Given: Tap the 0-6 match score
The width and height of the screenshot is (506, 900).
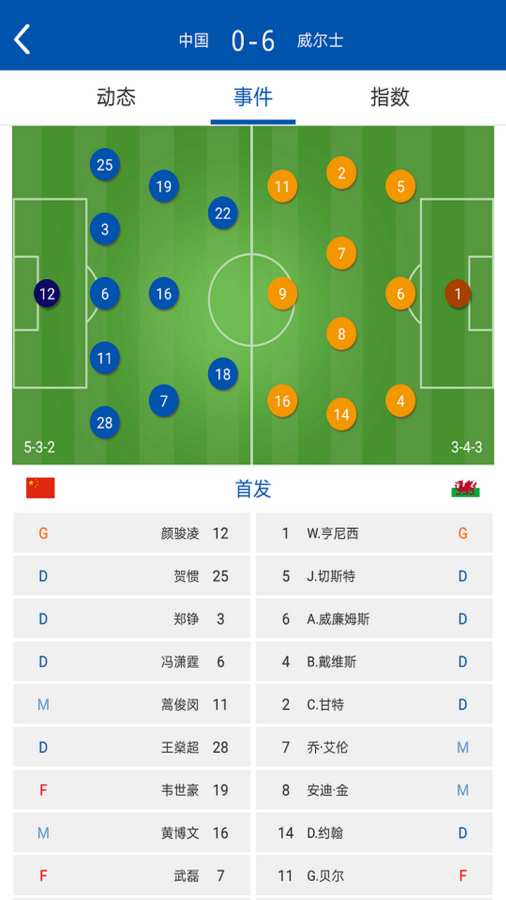Looking at the screenshot, I should [253, 41].
